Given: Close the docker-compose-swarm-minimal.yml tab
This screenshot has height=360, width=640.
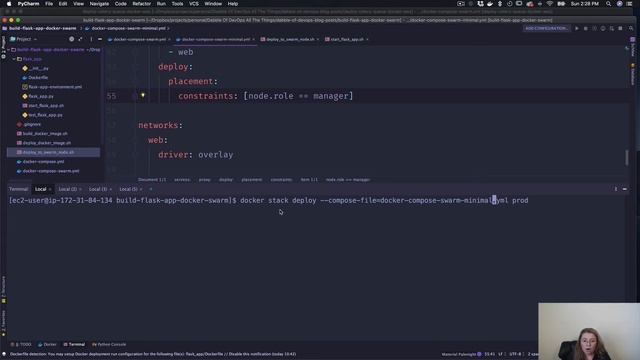Looking at the screenshot, I should pos(253,40).
